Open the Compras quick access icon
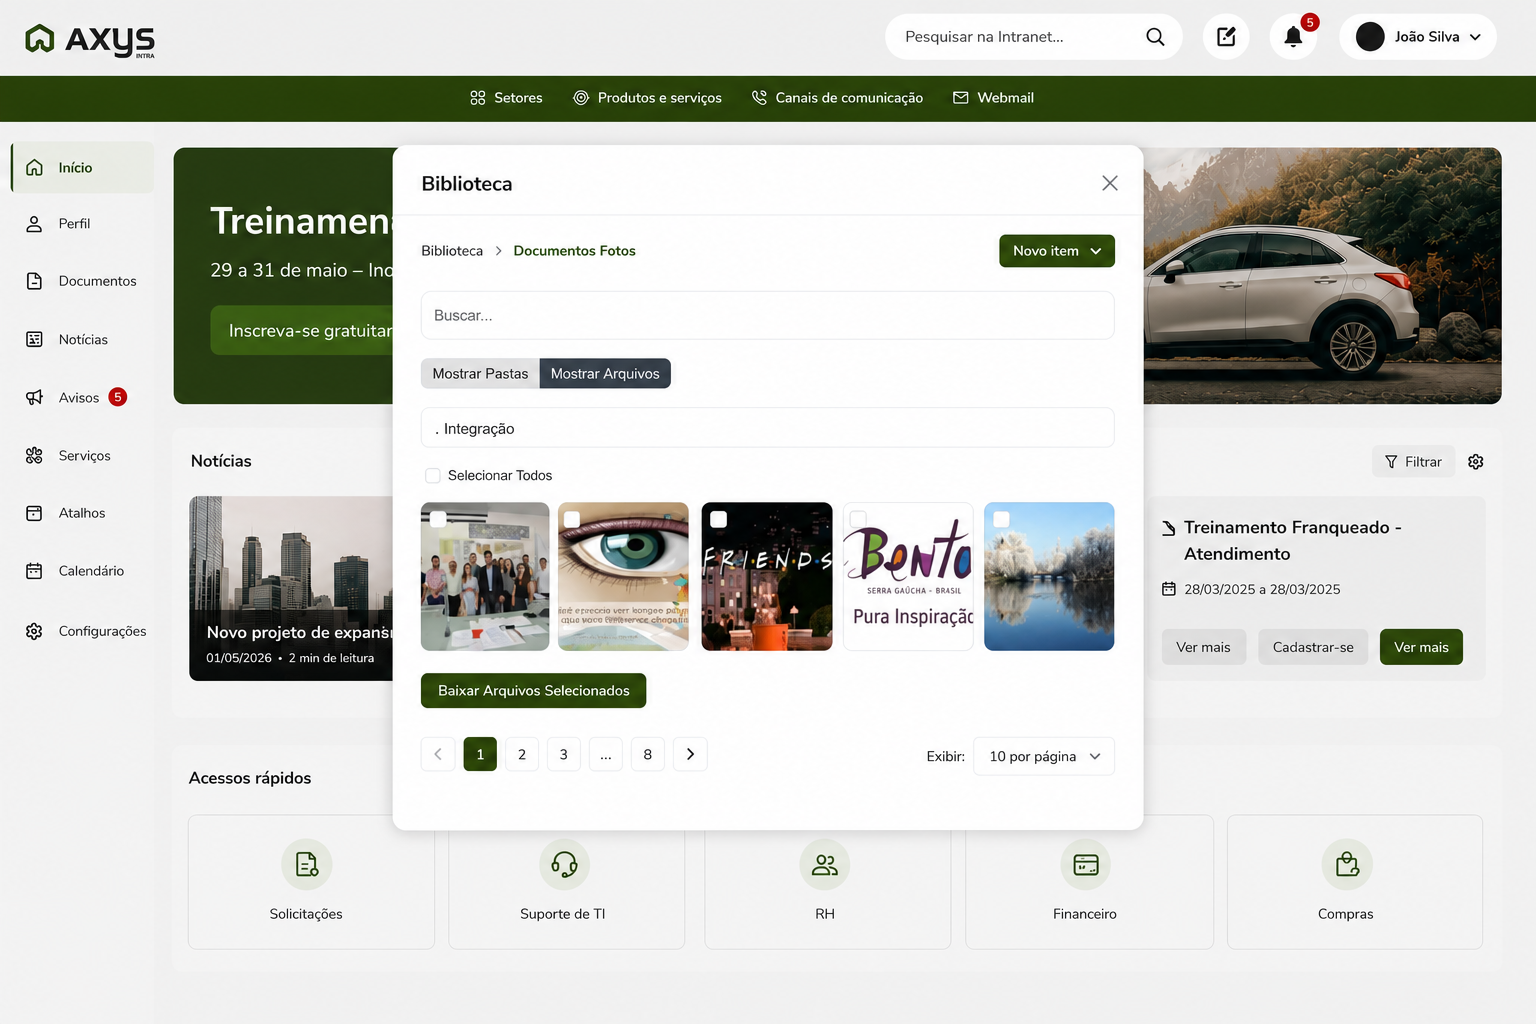 [1347, 864]
